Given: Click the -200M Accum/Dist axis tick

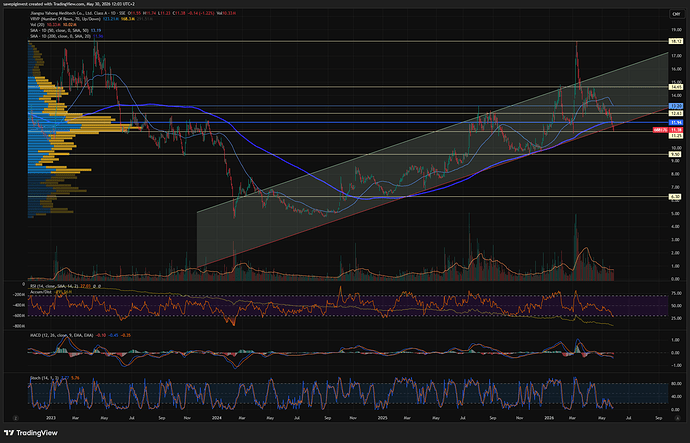Looking at the screenshot, I should point(18,295).
